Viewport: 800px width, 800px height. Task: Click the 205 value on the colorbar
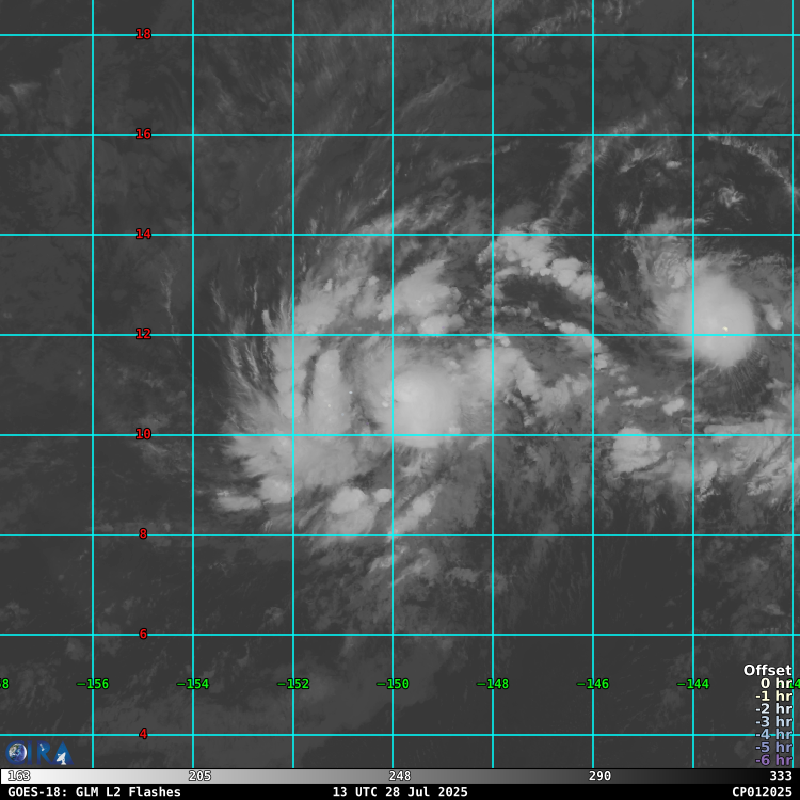[200, 776]
